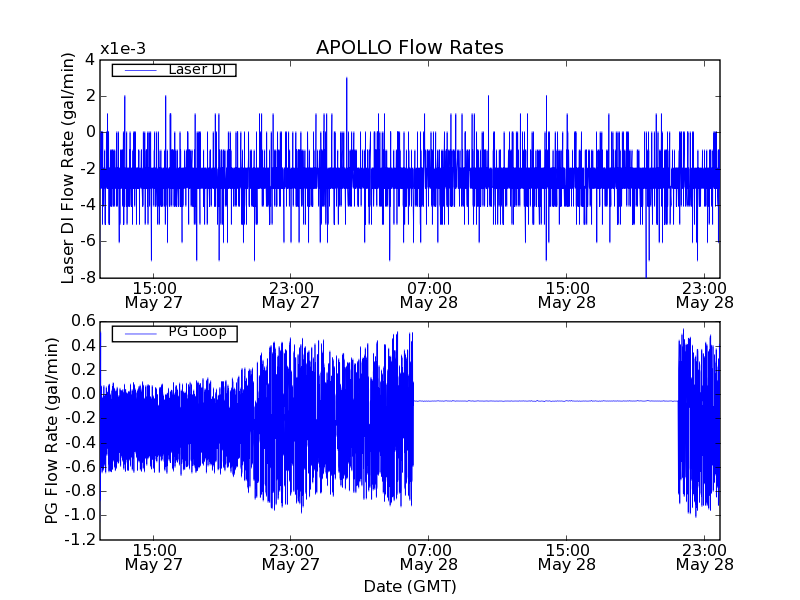Click the Laser DI Flow Rate y-axis label
This screenshot has height=600, width=800.
68,168
